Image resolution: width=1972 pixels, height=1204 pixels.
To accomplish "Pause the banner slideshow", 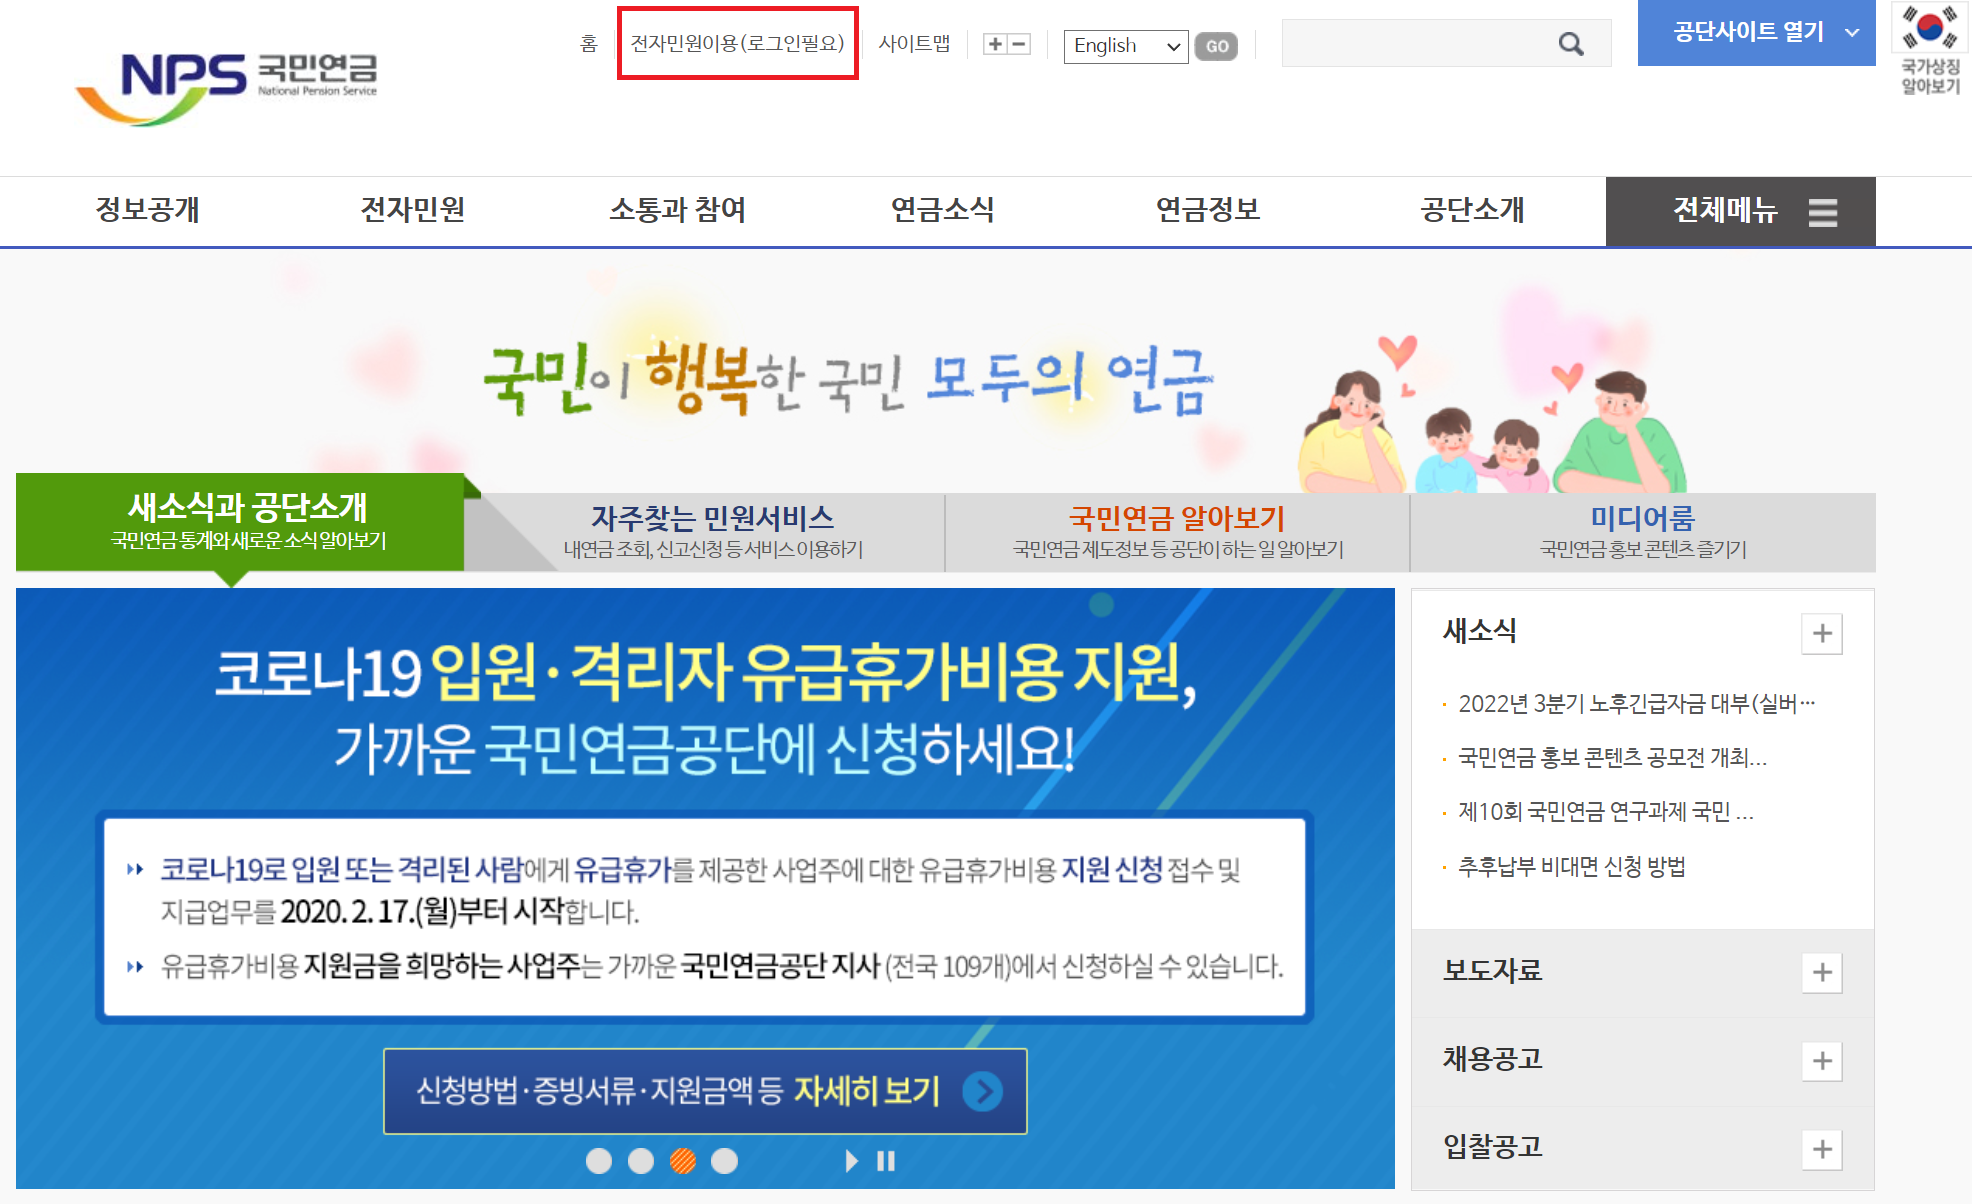I will coord(886,1161).
